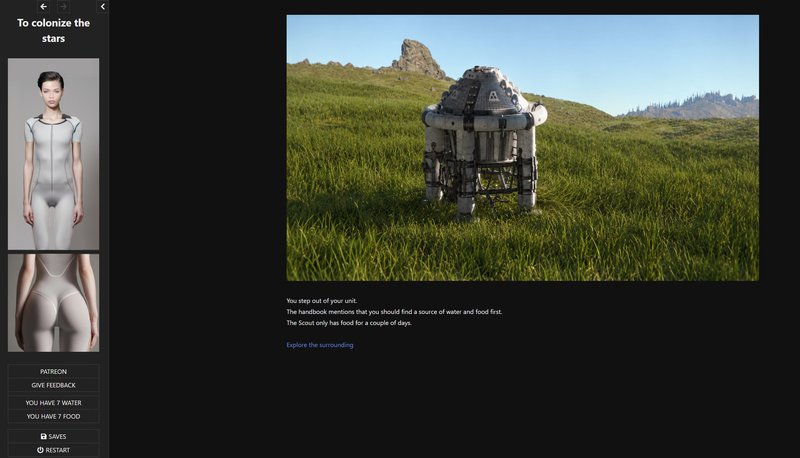Click the landing pod scene image
Image resolution: width=800 pixels, height=458 pixels.
click(x=522, y=147)
